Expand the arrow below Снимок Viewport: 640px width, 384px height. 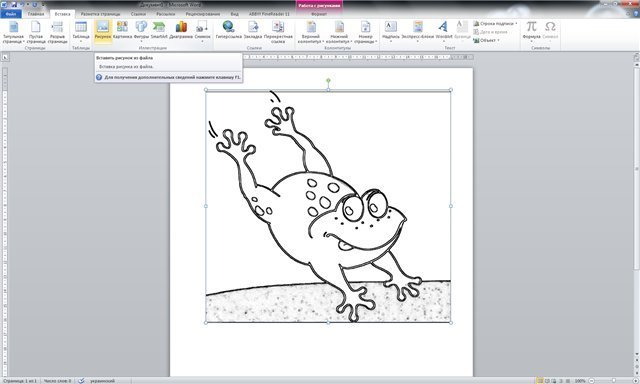click(202, 42)
